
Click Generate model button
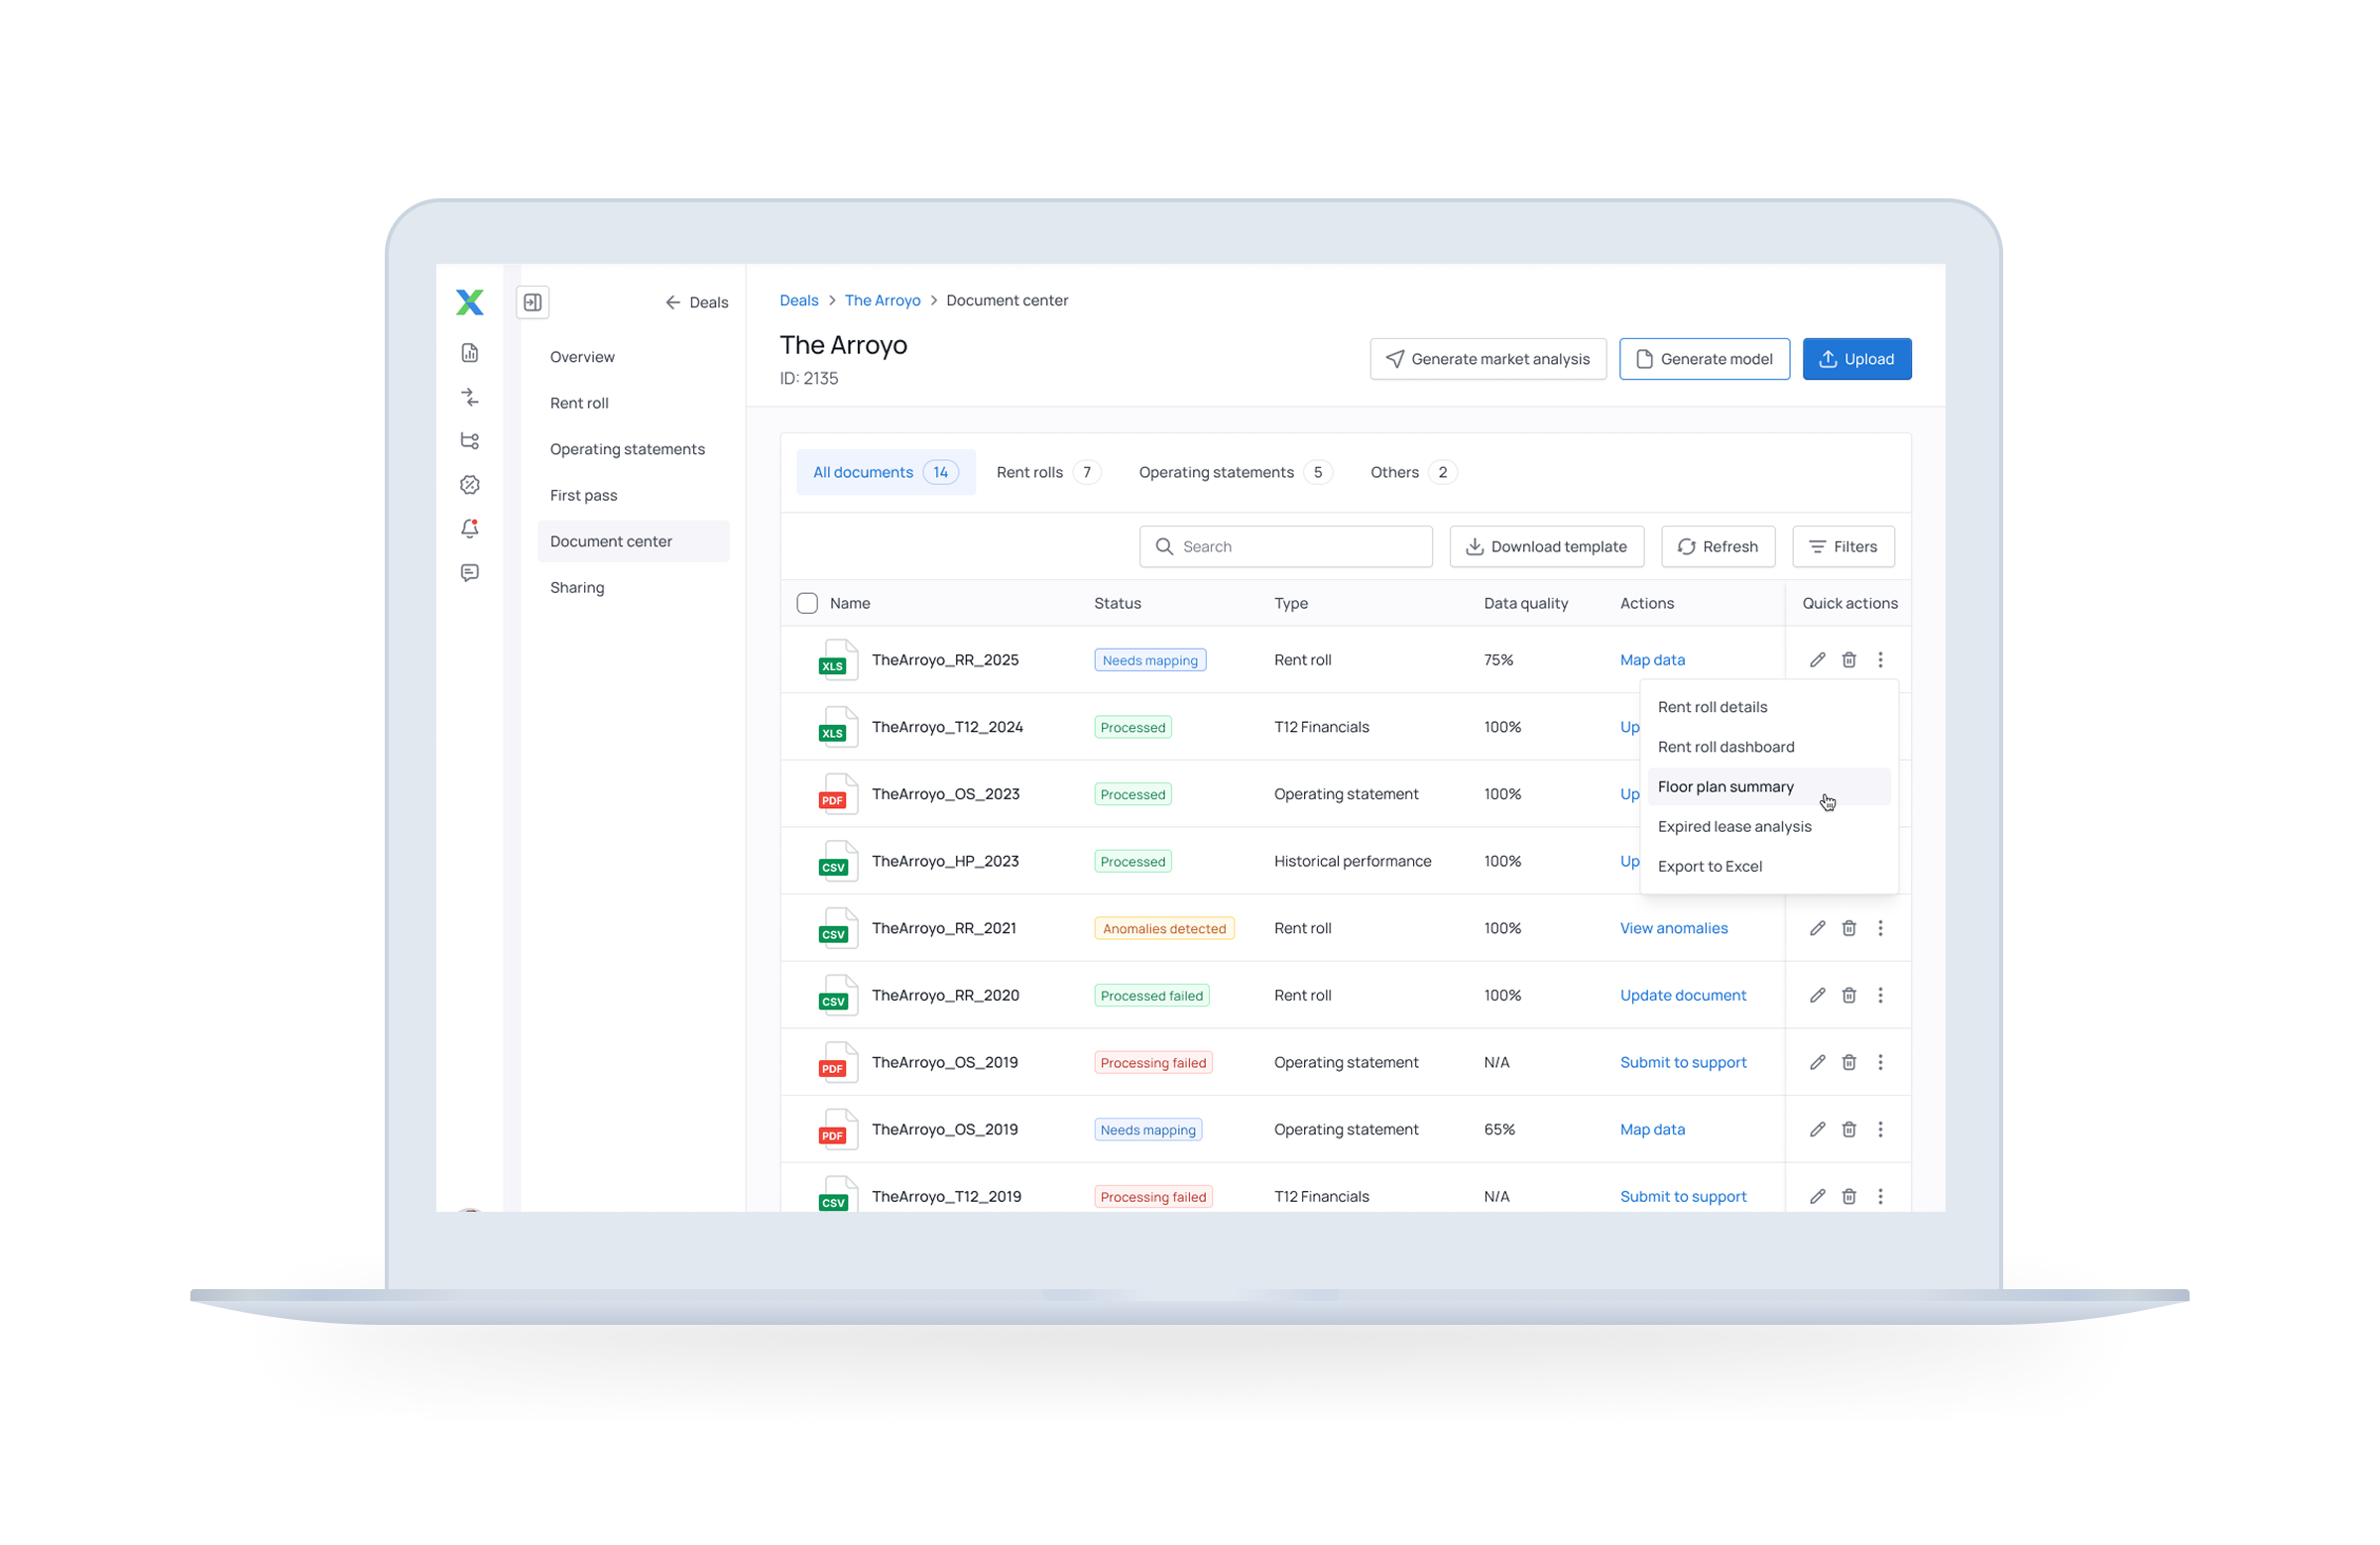tap(1704, 359)
